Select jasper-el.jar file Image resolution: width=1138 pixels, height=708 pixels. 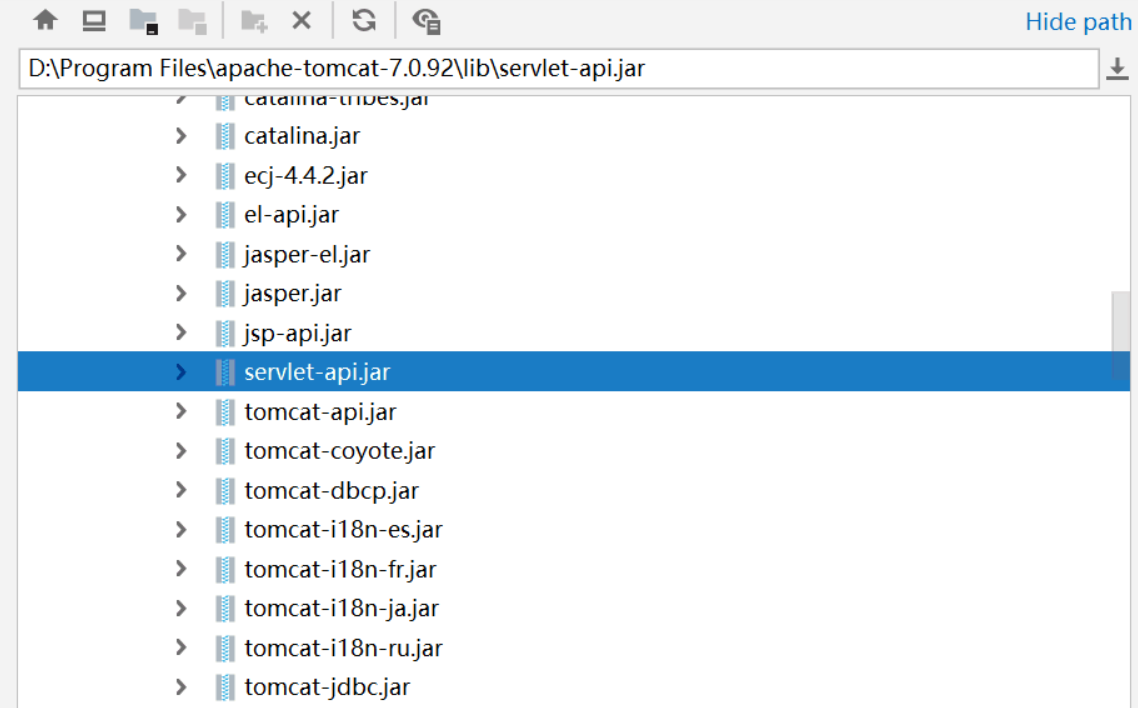(307, 254)
